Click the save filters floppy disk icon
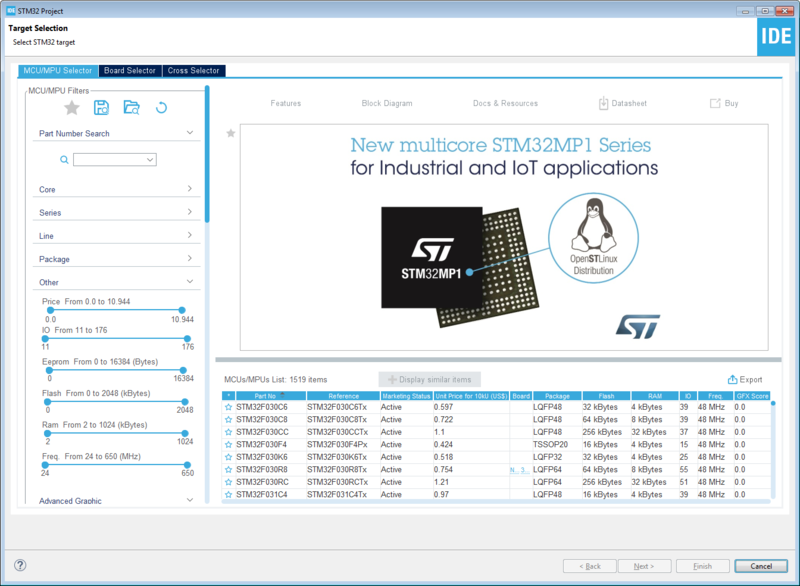This screenshot has height=586, width=800. pos(101,108)
